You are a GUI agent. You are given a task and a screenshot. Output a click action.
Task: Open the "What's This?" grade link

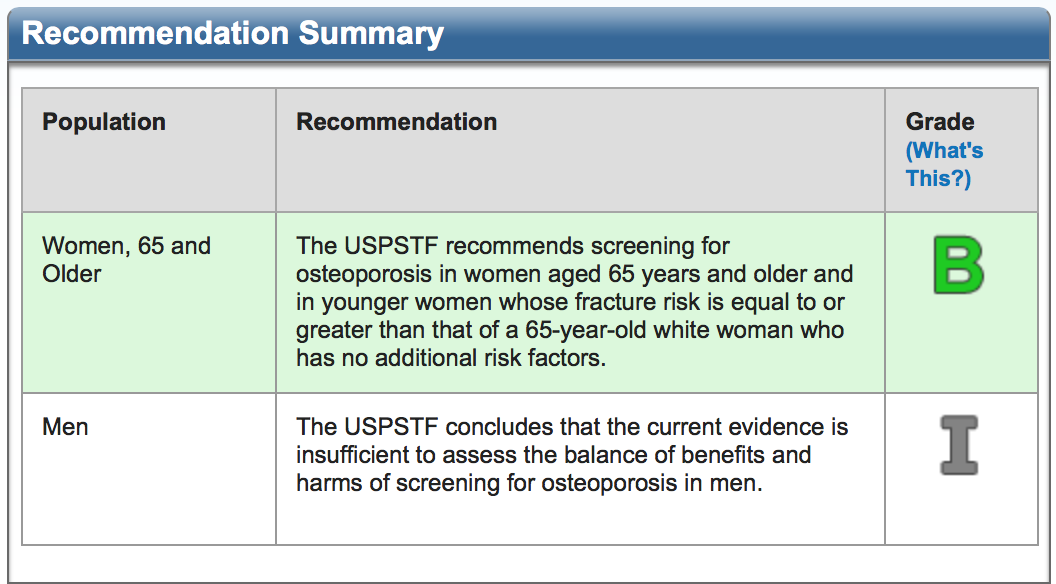[x=944, y=164]
